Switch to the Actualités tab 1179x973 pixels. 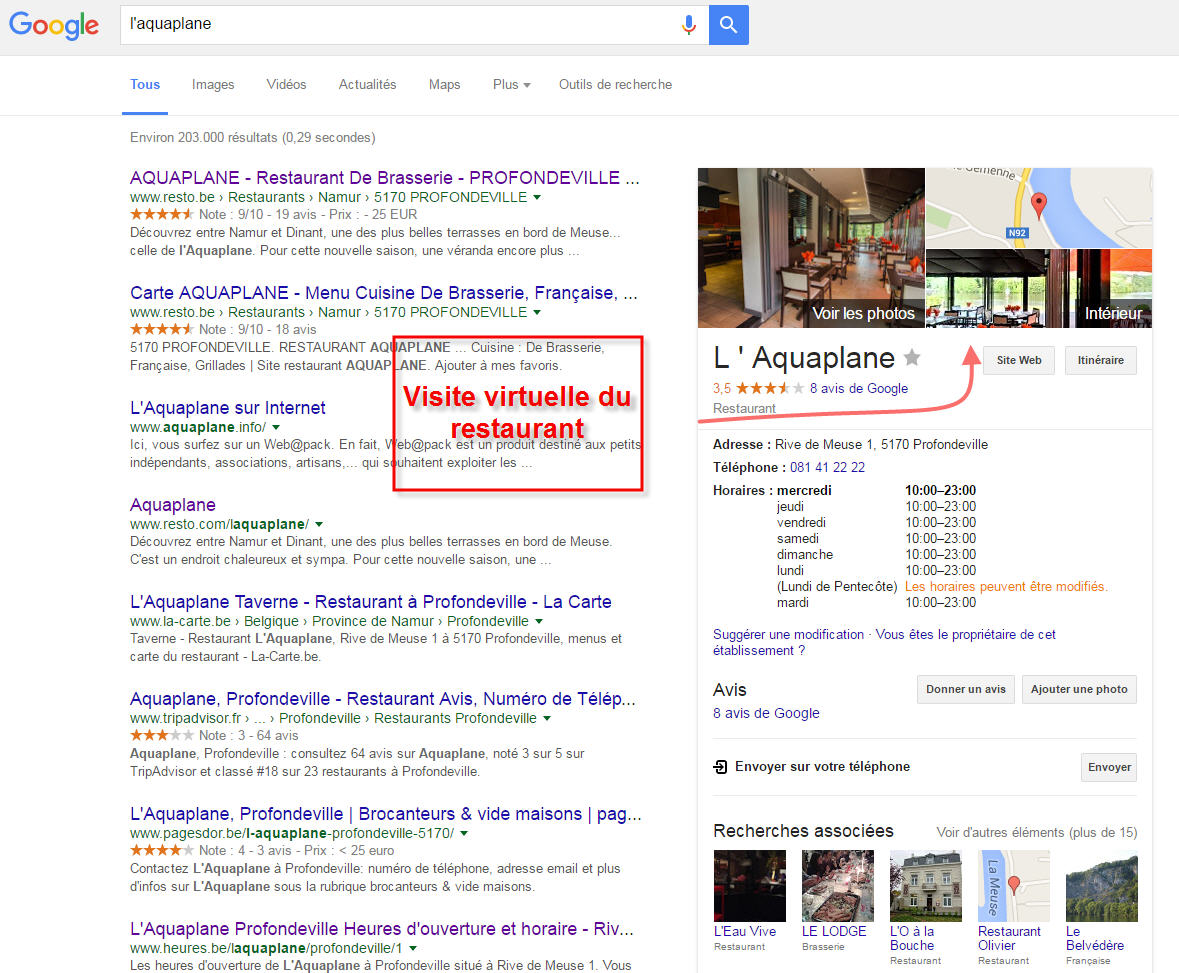click(x=367, y=84)
